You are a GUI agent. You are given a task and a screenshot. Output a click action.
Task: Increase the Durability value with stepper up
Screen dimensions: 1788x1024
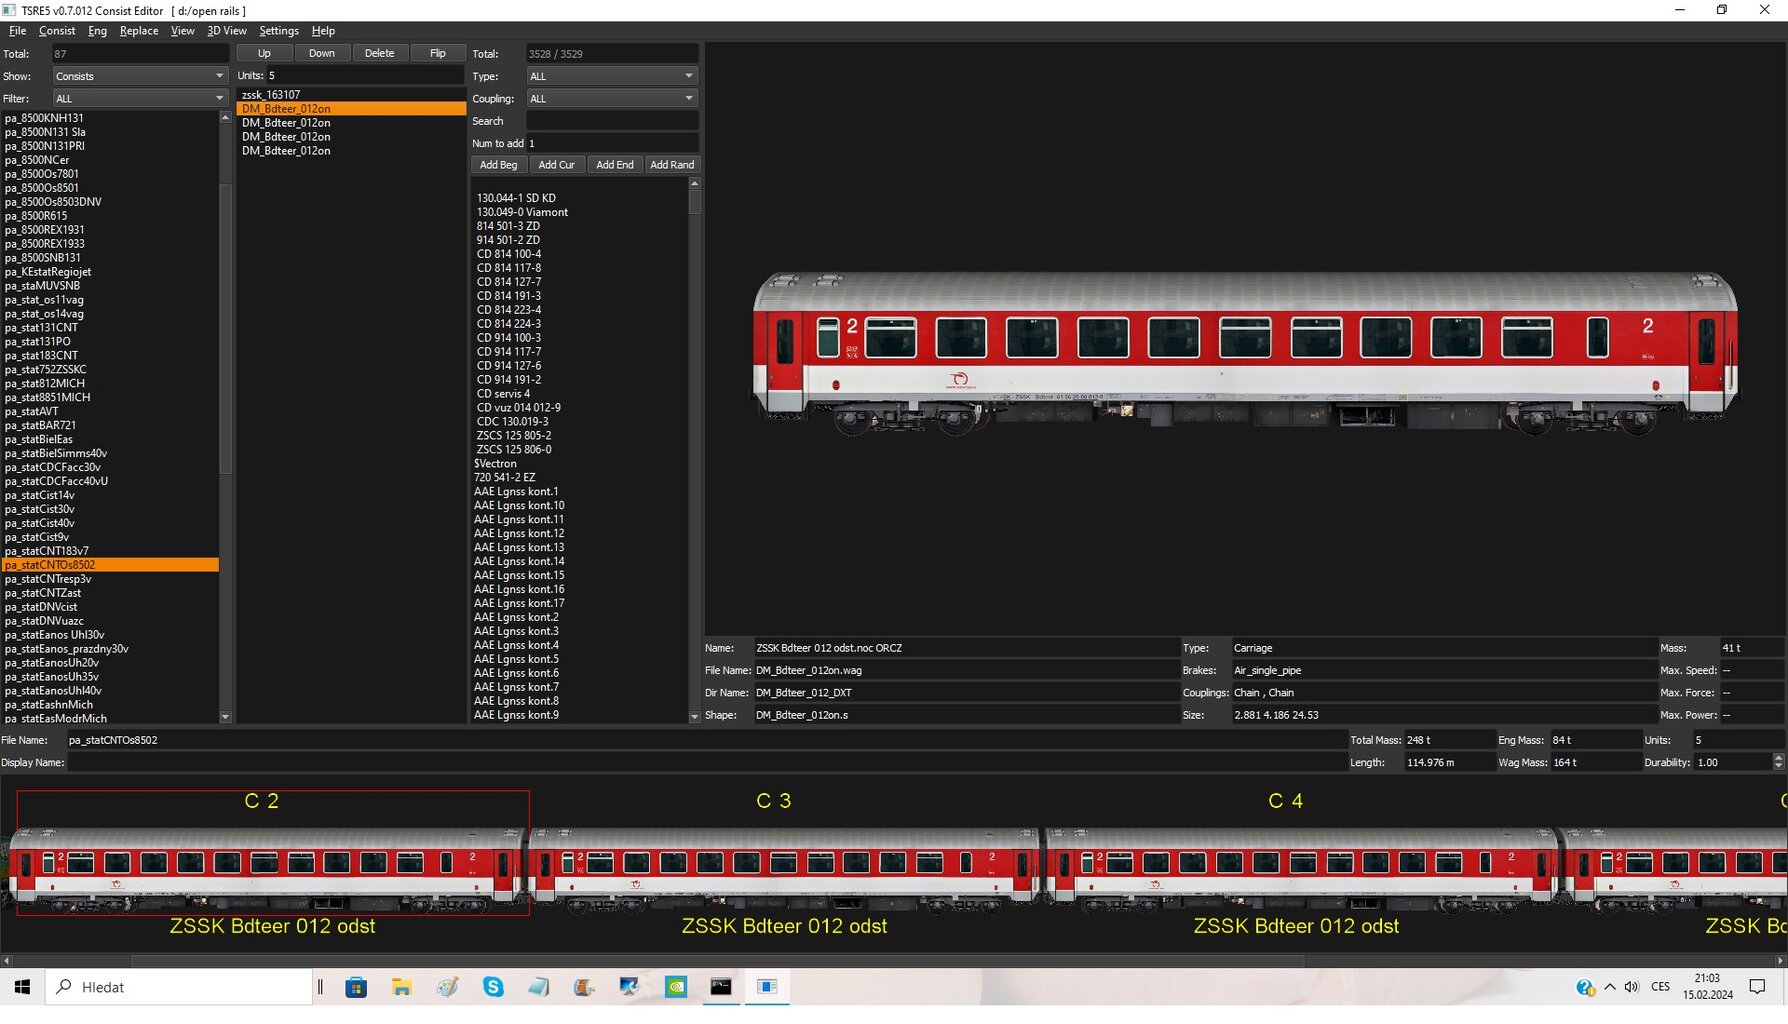(1778, 758)
